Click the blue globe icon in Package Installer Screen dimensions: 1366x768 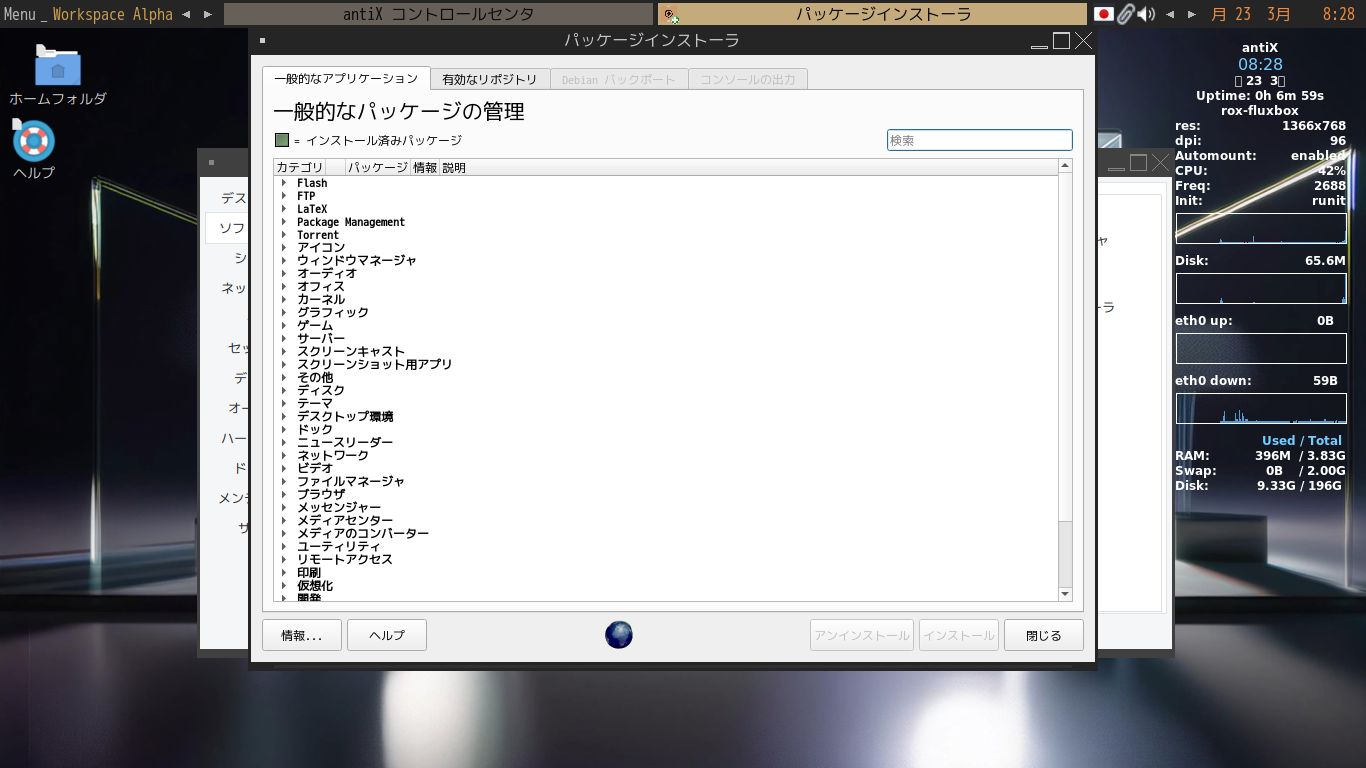[618, 634]
